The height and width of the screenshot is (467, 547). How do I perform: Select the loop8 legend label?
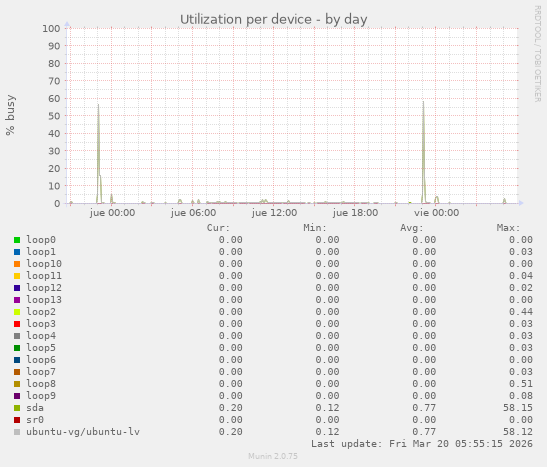[41, 384]
